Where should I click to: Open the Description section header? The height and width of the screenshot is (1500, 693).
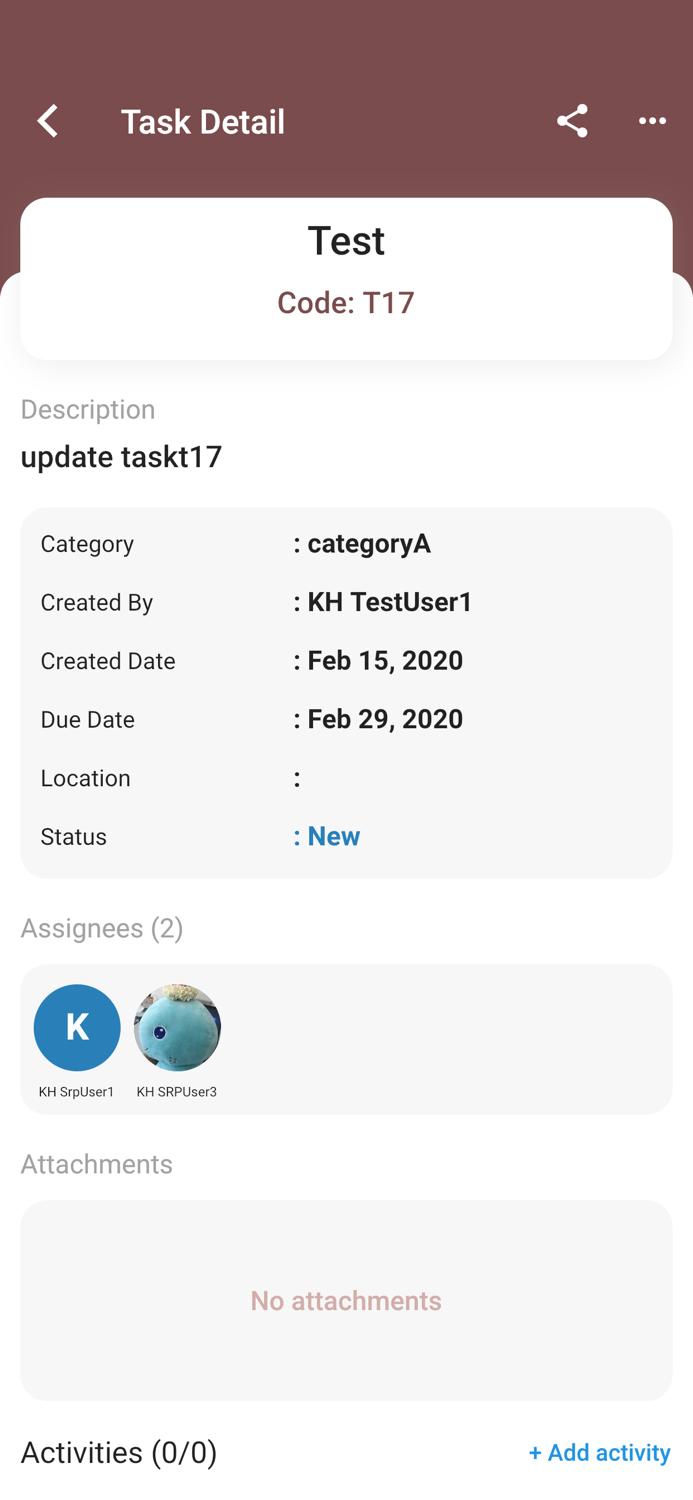click(88, 409)
